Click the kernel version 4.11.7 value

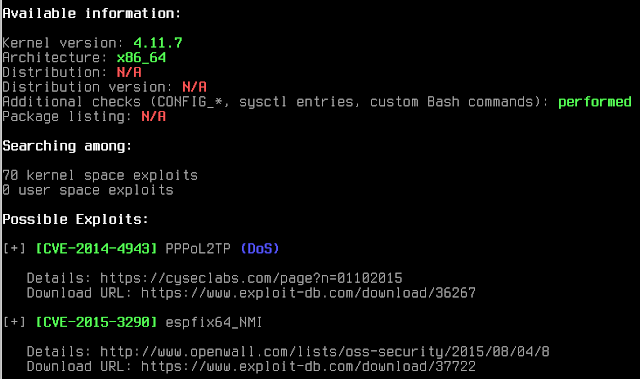tap(158, 43)
